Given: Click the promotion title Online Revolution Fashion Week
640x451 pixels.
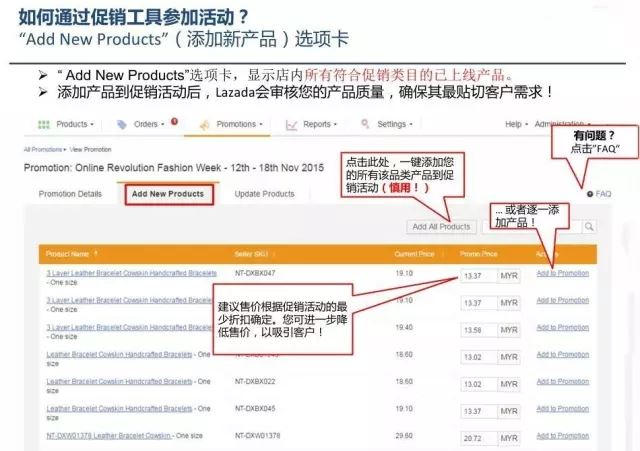Looking at the screenshot, I should point(174,168).
